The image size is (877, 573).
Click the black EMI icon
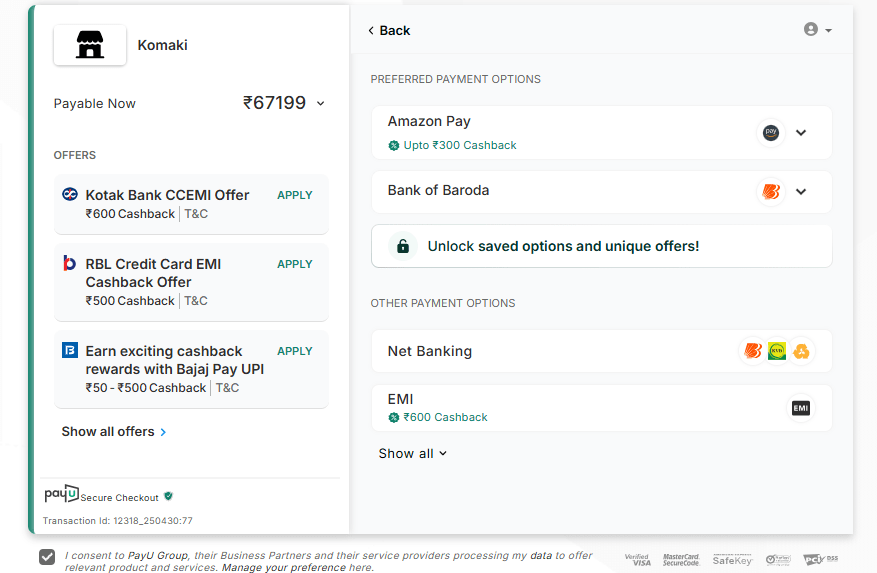[800, 408]
